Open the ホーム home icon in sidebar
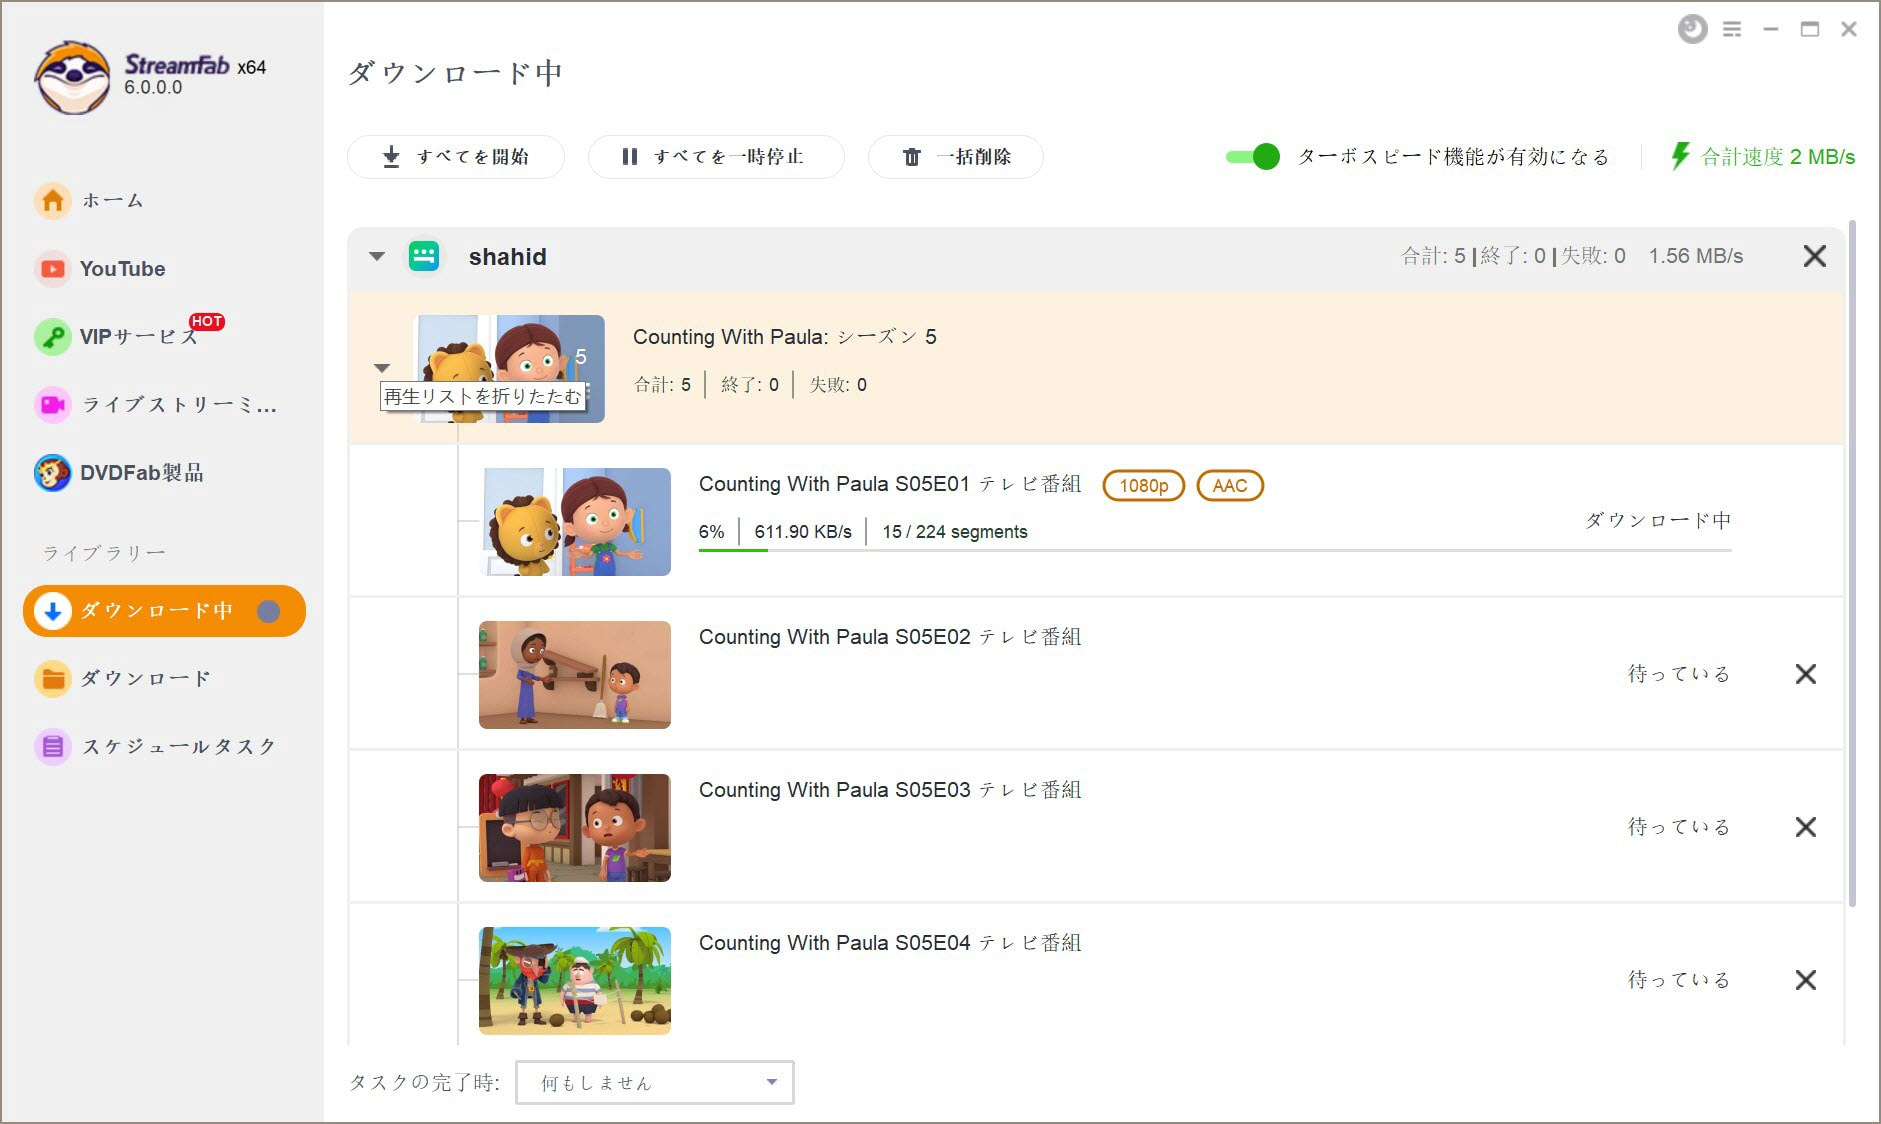Screen dimensions: 1881x1124 [53, 200]
